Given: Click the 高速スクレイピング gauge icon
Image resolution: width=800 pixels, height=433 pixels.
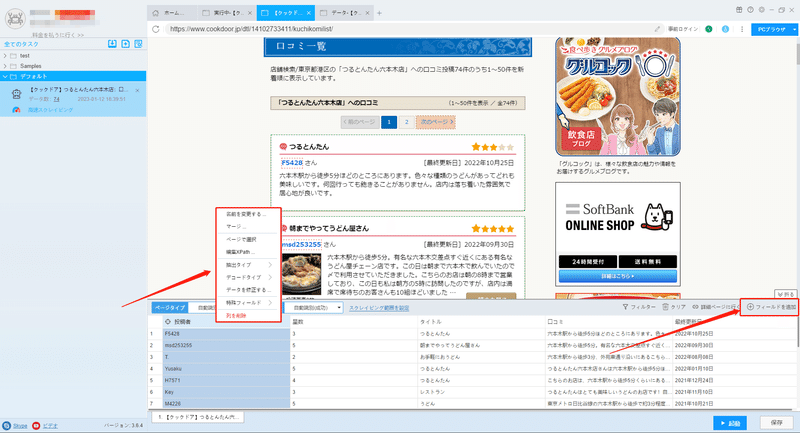Looking at the screenshot, I should point(16,110).
